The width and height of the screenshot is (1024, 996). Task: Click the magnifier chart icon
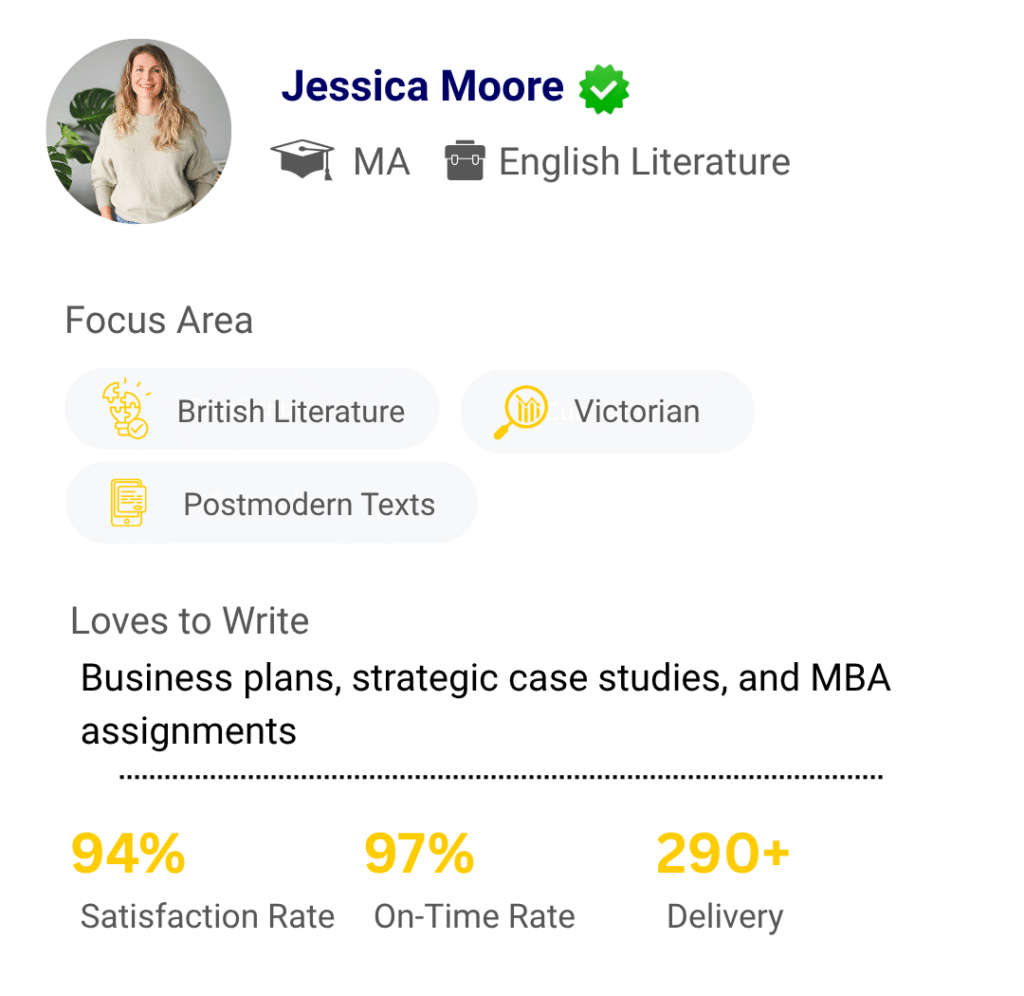(520, 411)
